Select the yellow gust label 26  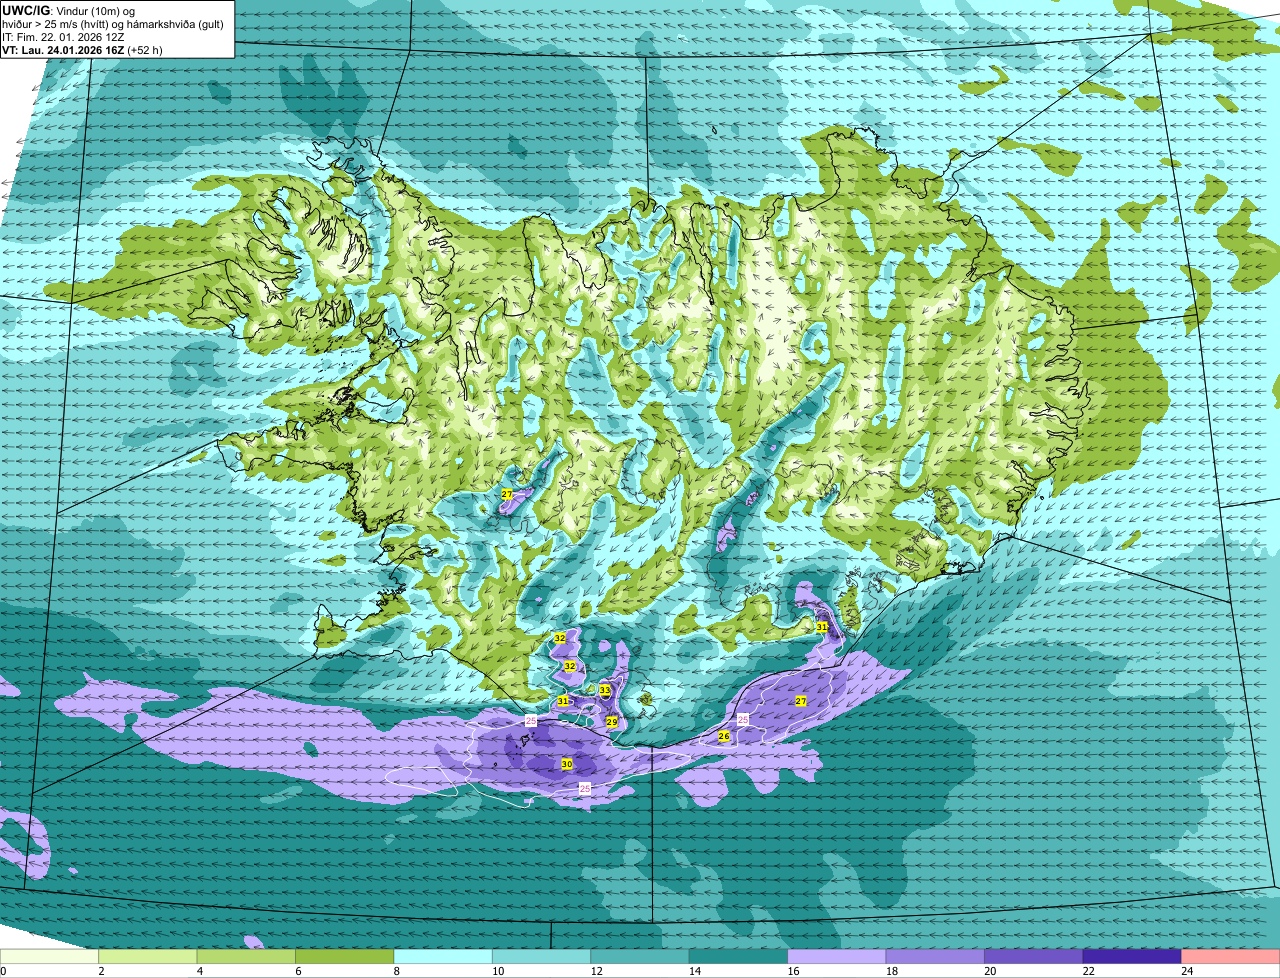(x=724, y=736)
